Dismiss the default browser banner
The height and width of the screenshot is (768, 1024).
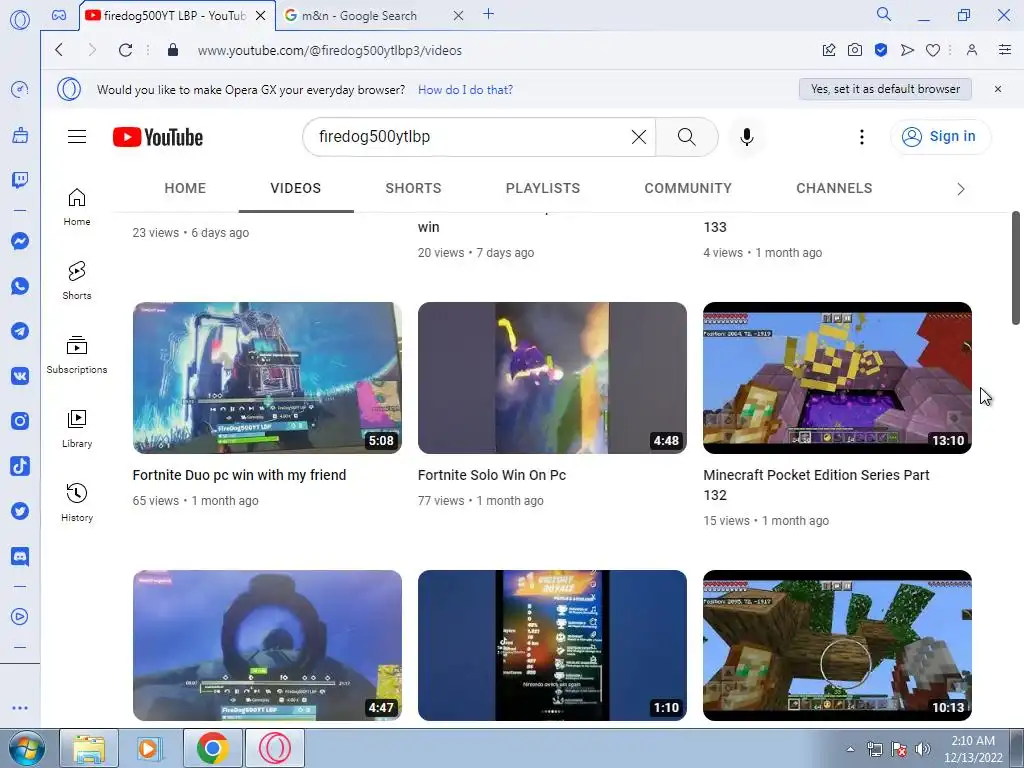click(998, 89)
